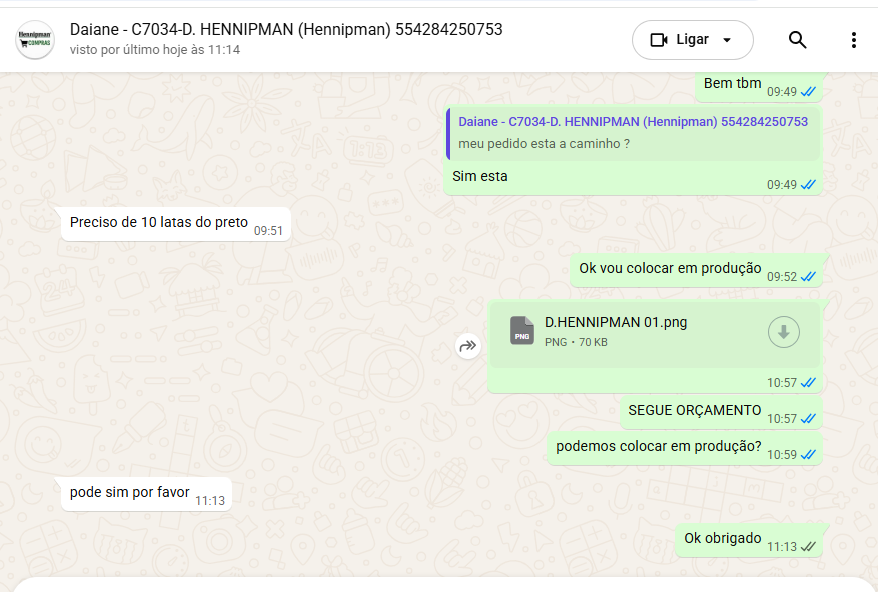Screen dimensions: 878x592
Task: Expand the Ligar call dropdown arrow
Action: coord(727,40)
